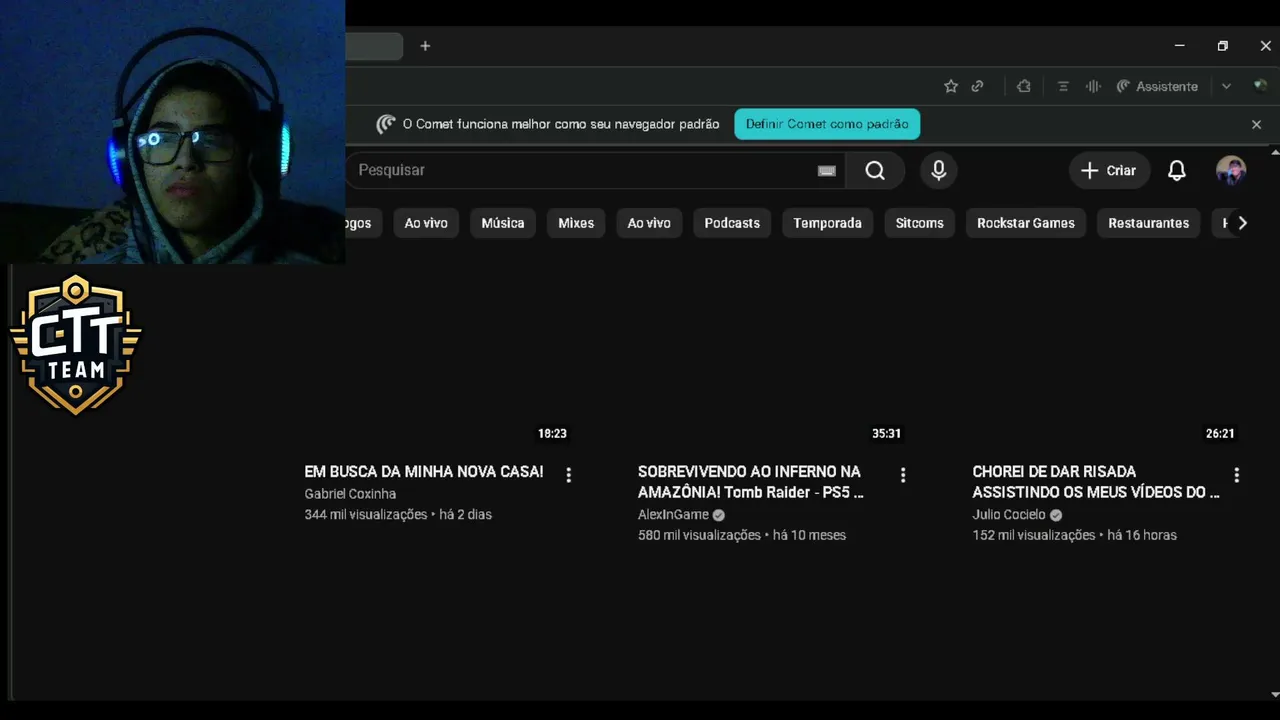Image resolution: width=1280 pixels, height=720 pixels.
Task: Open options for the Tomb Raider video
Action: (902, 475)
